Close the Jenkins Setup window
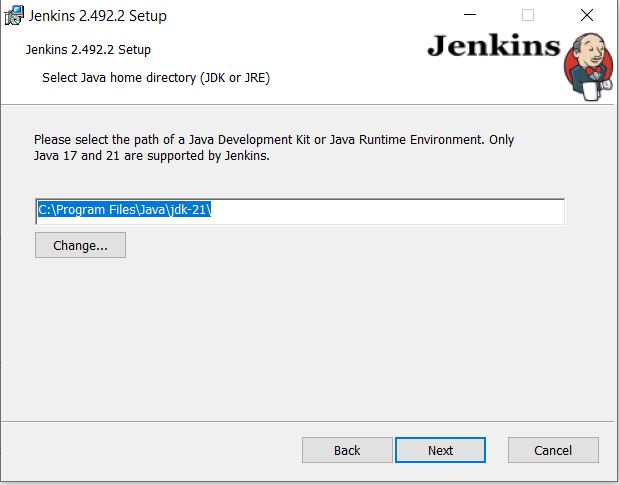The image size is (620, 485). pos(586,16)
